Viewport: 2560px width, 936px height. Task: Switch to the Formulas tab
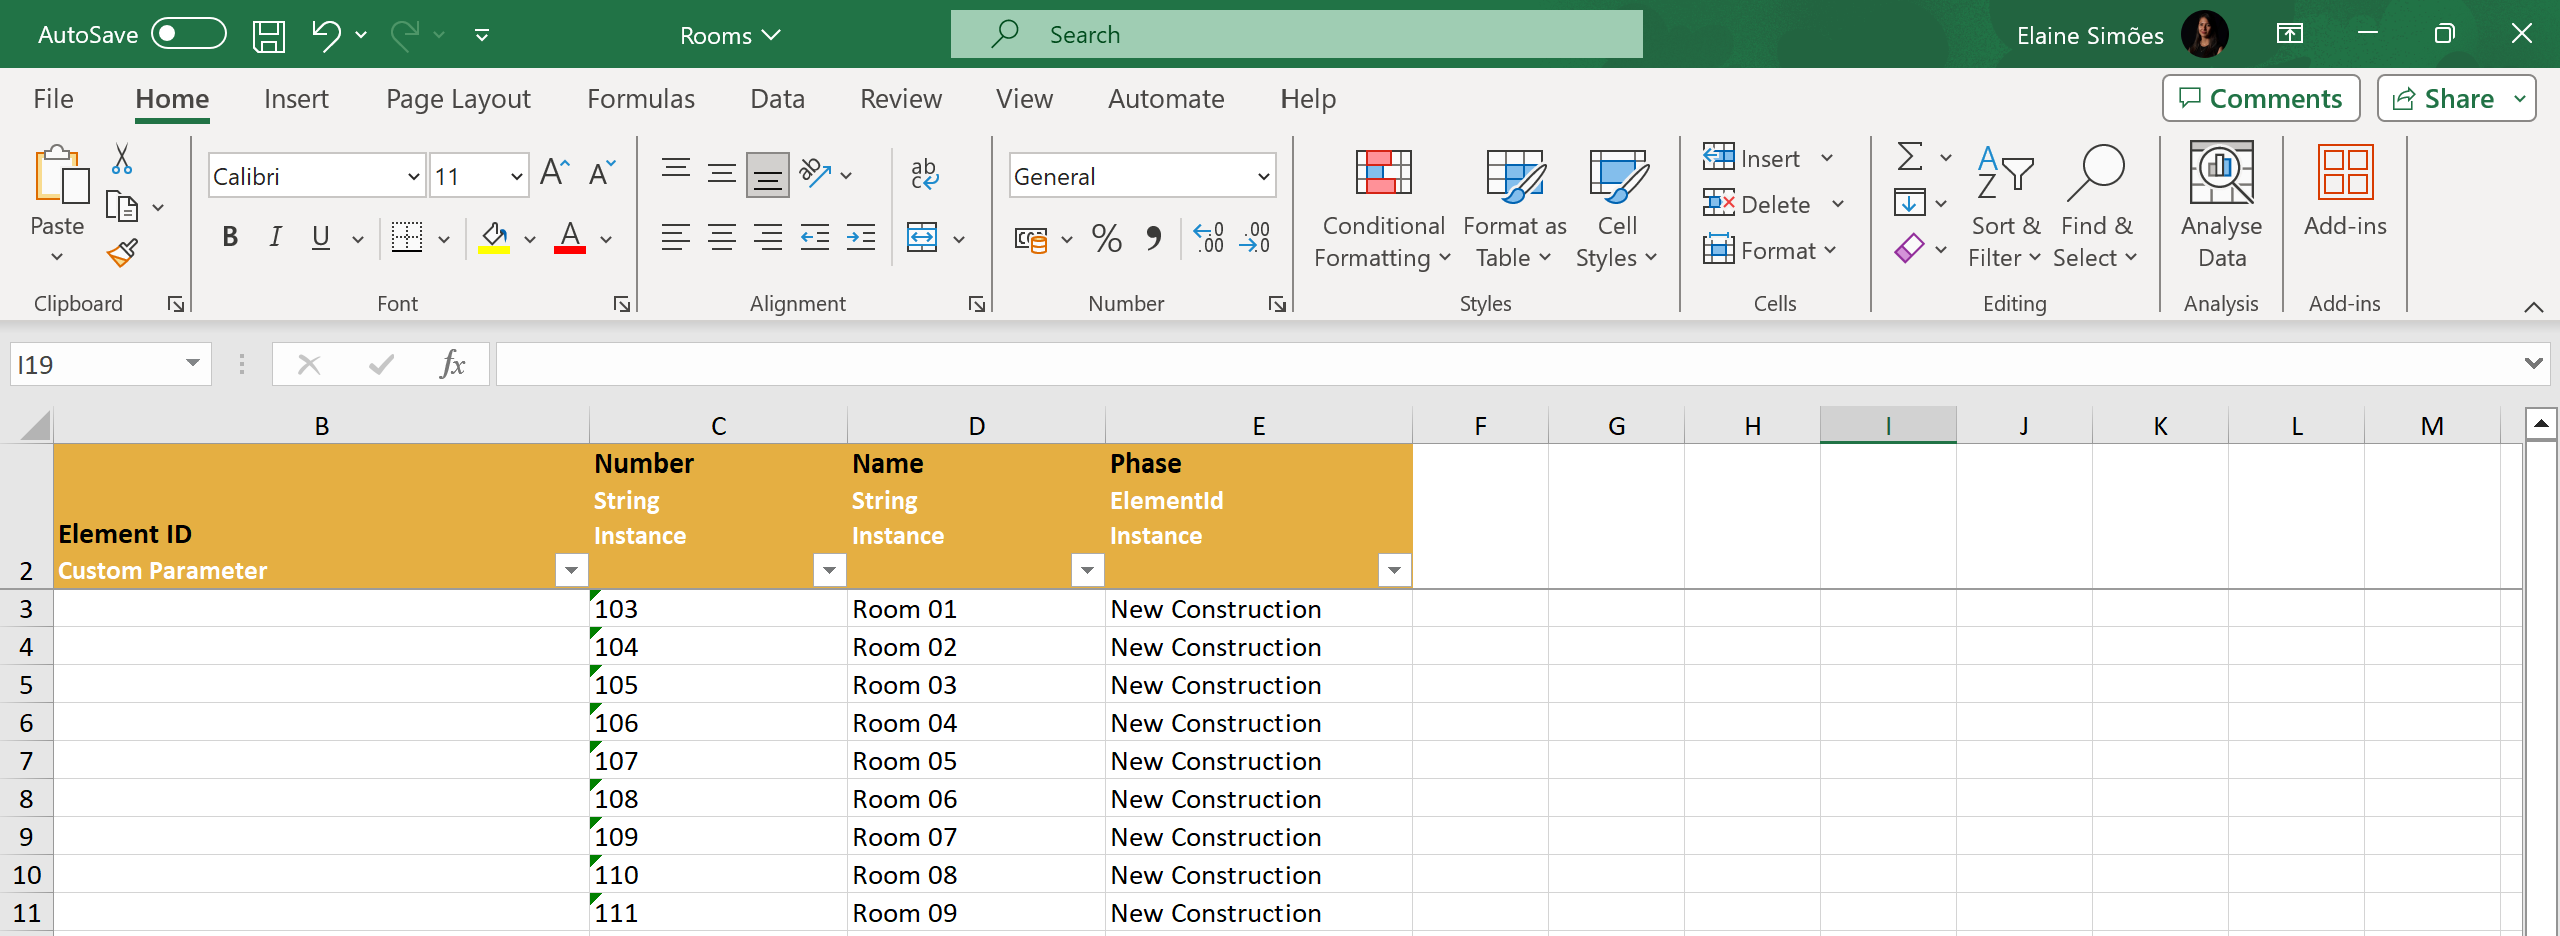point(640,99)
